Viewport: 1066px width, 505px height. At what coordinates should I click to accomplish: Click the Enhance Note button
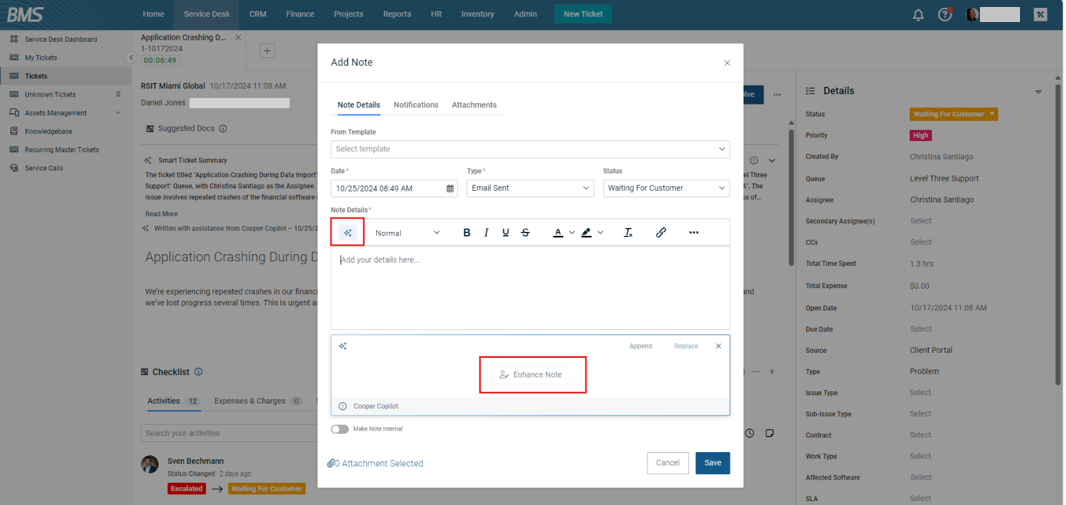coord(532,375)
